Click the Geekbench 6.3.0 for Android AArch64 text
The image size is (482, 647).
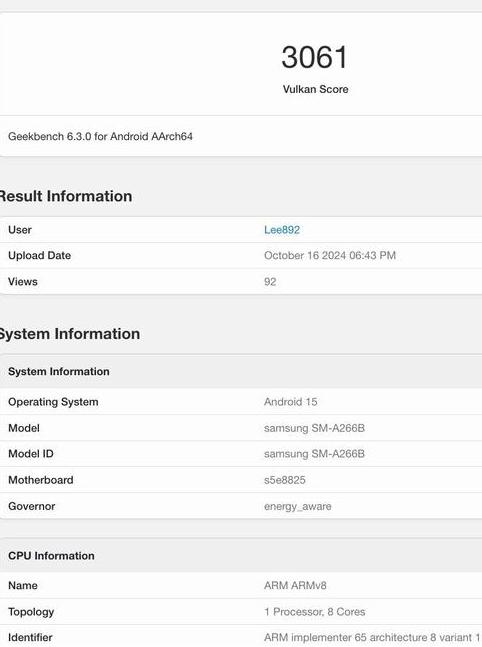pos(100,137)
